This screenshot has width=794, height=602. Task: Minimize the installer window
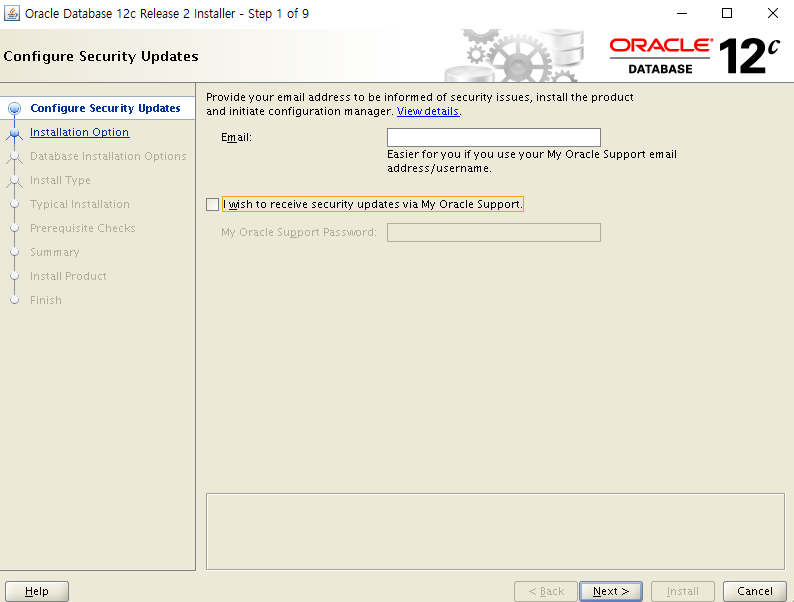point(682,13)
